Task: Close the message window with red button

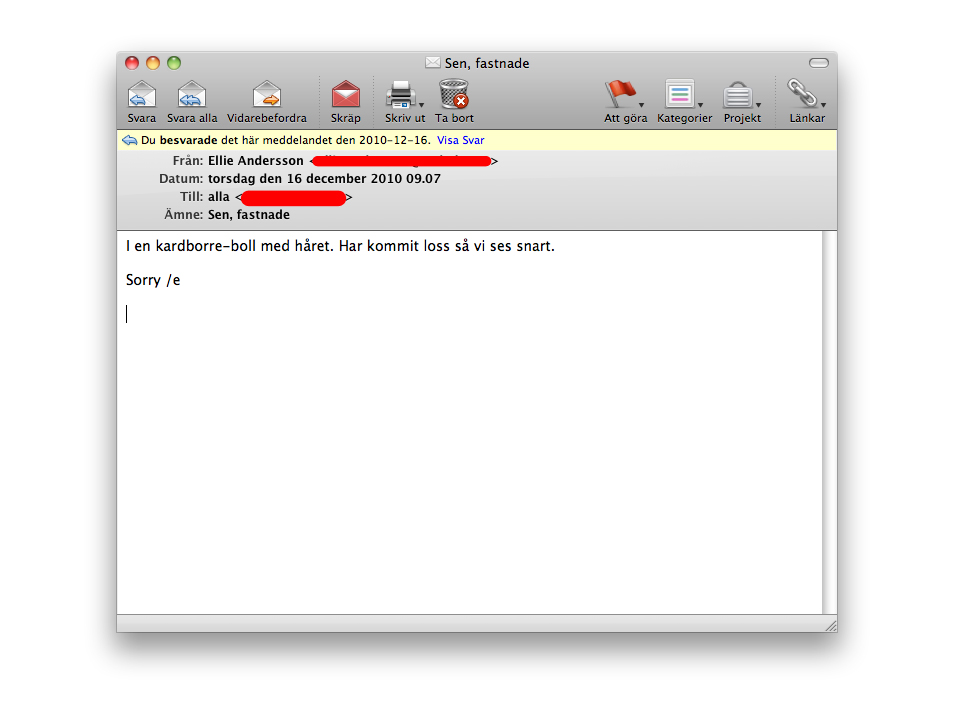Action: click(132, 63)
